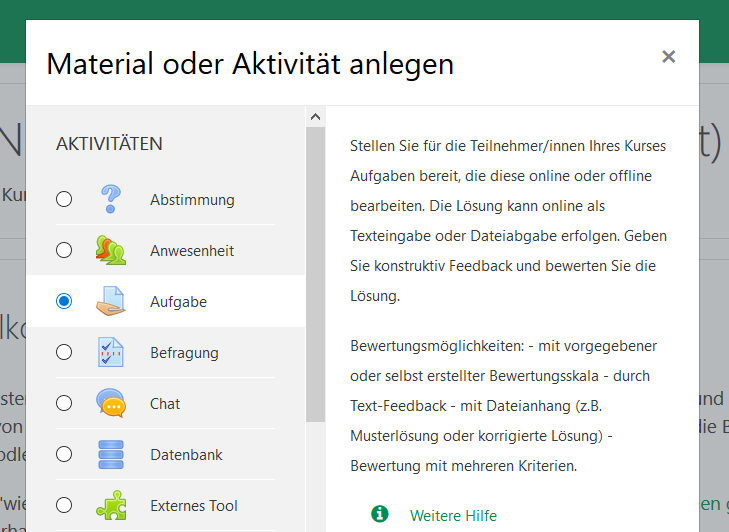
Task: Select the Chat radio button
Action: click(x=64, y=403)
